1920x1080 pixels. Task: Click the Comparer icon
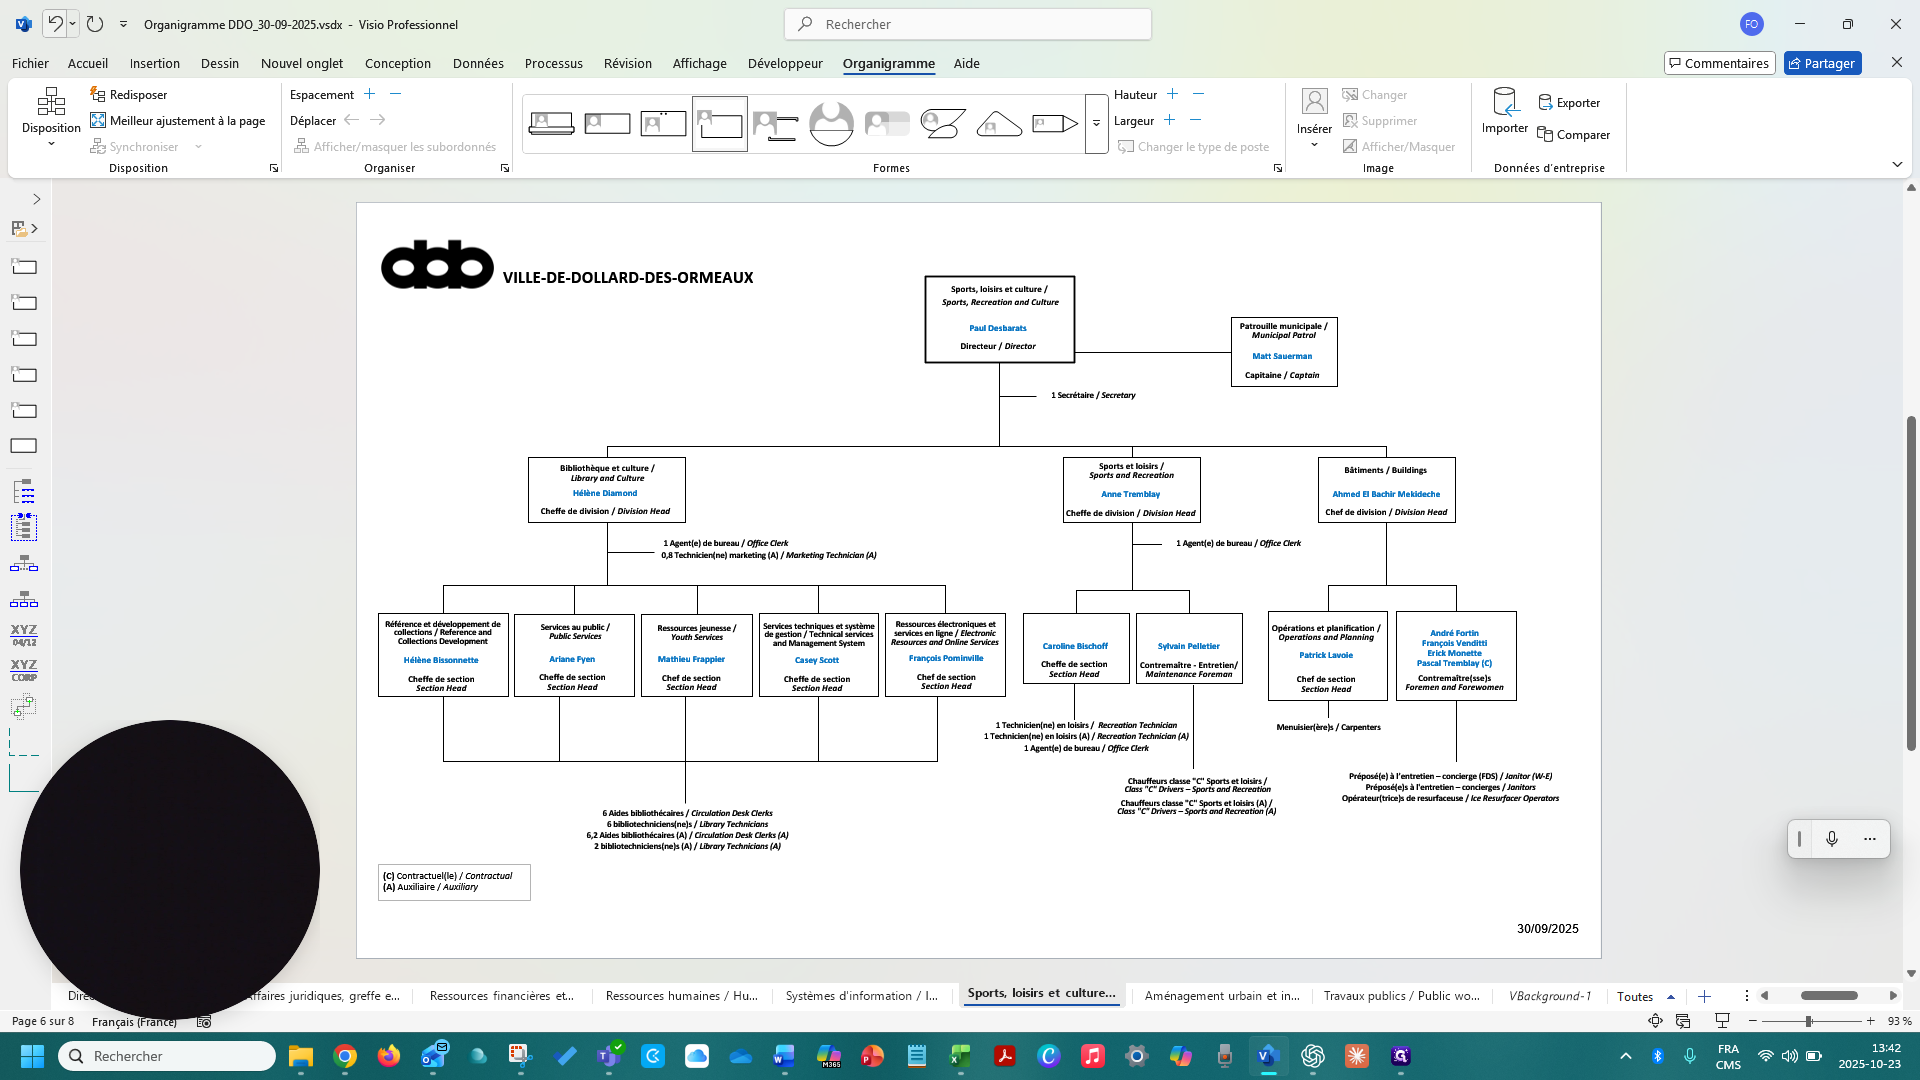[1573, 135]
